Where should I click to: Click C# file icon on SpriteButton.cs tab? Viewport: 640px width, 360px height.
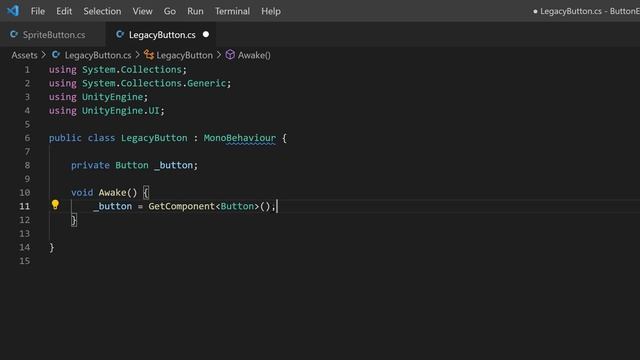pos(14,34)
